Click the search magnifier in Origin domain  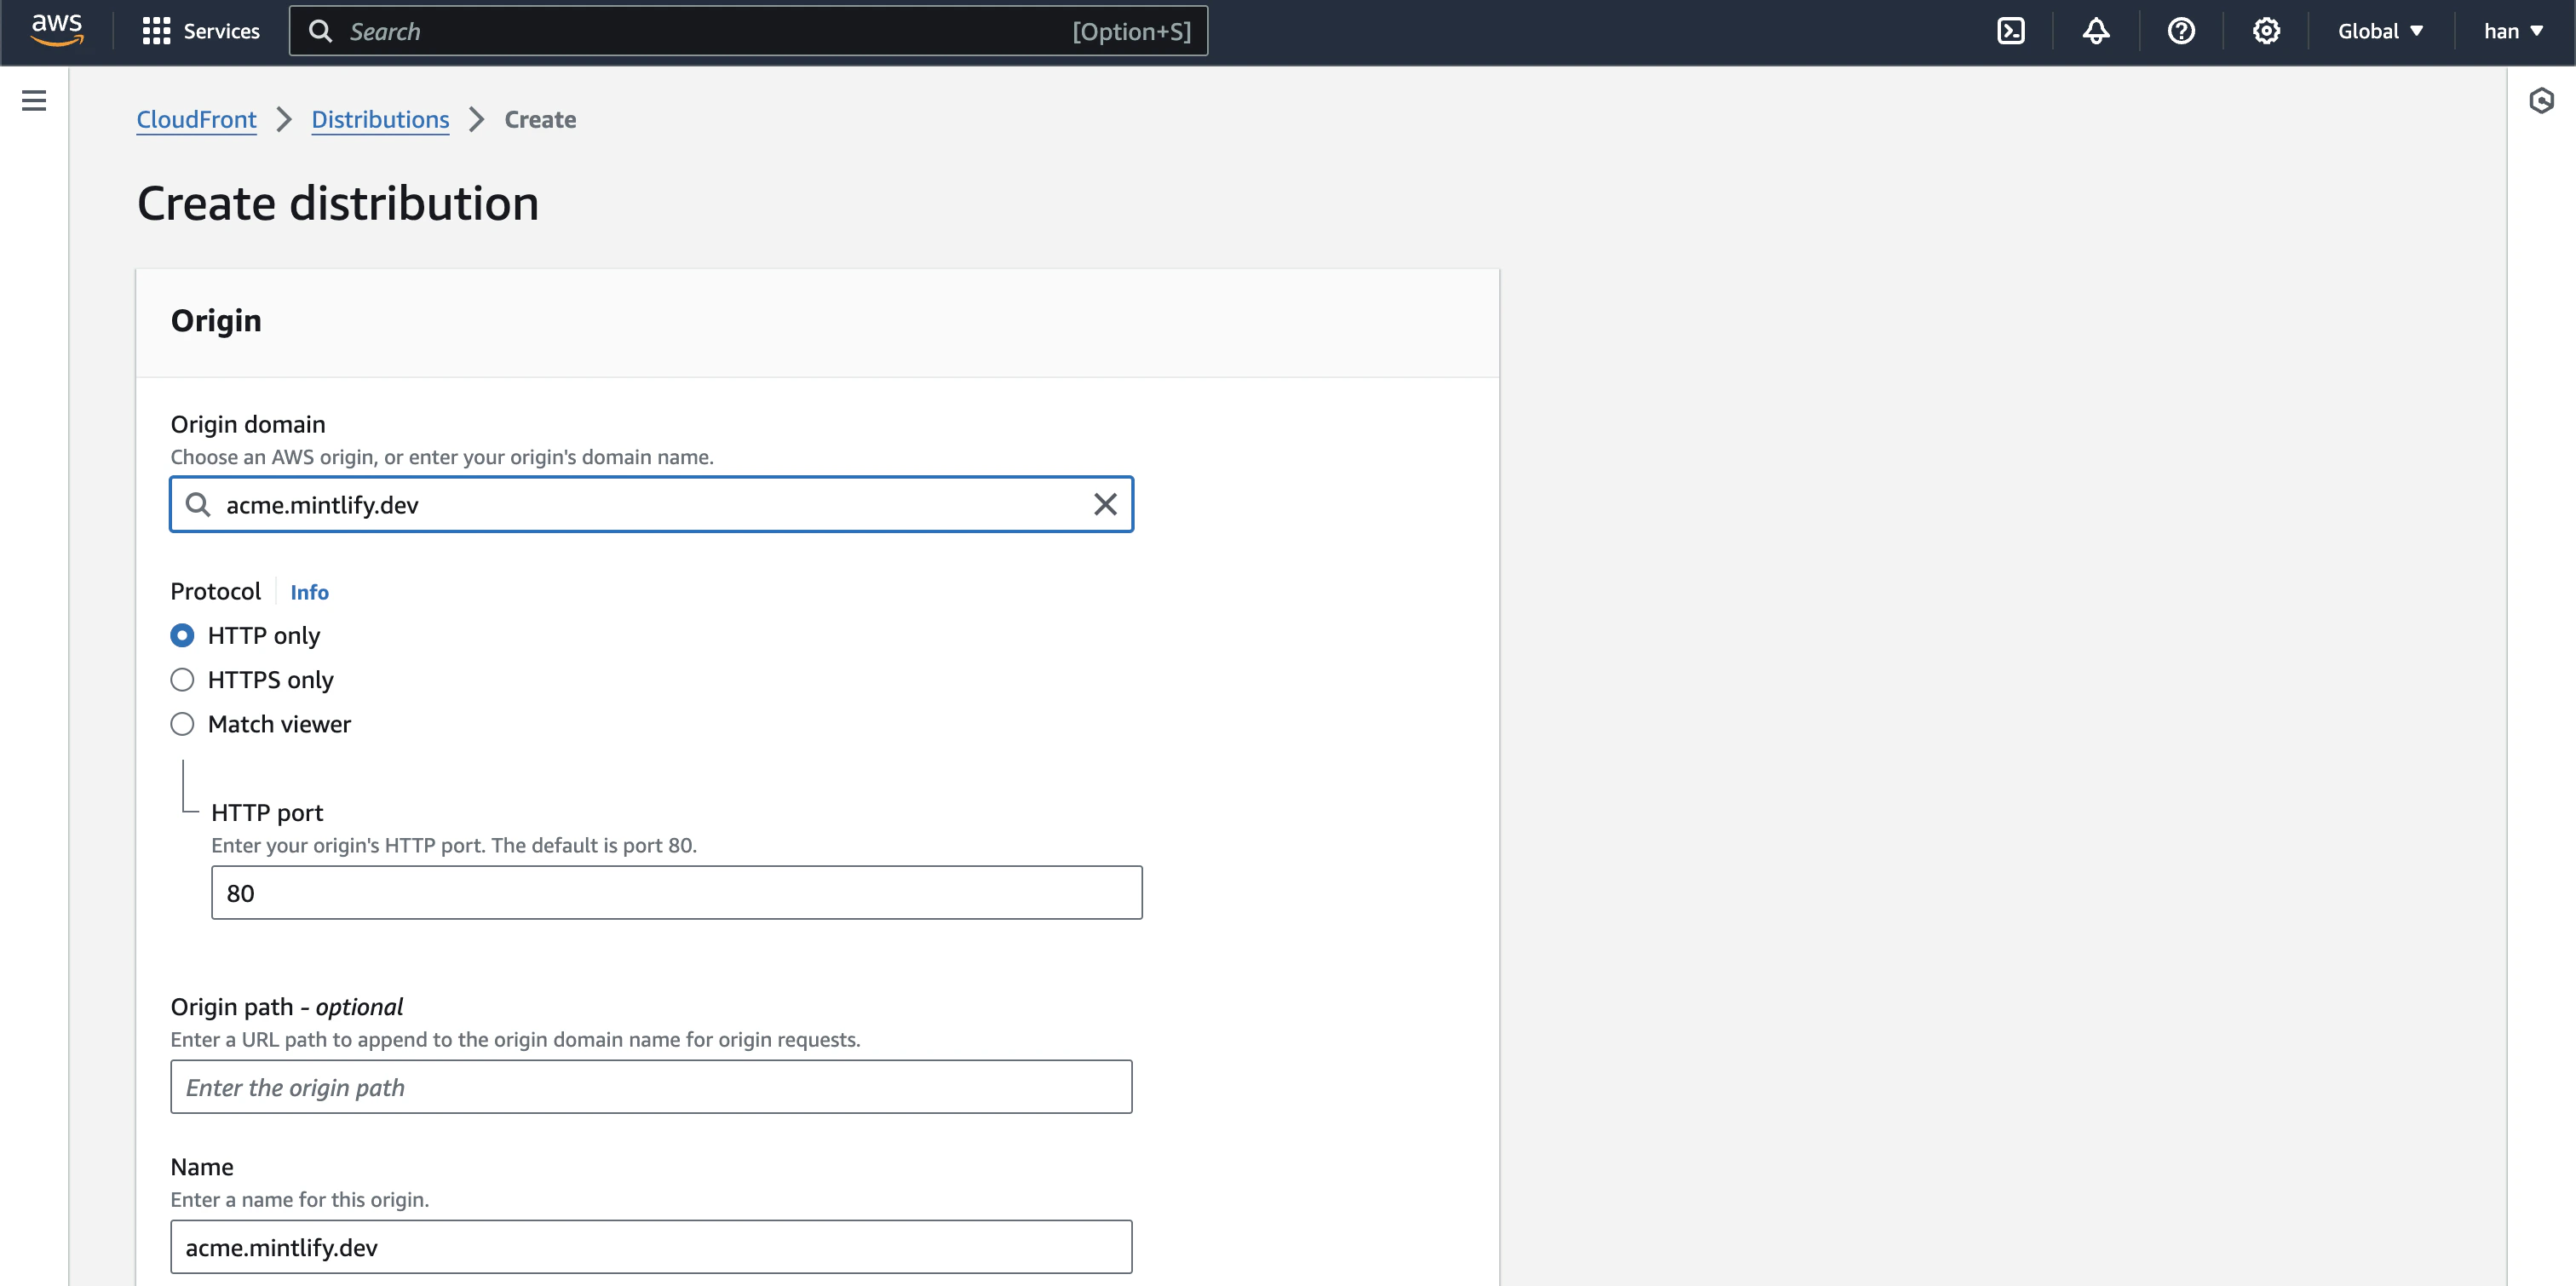[198, 504]
